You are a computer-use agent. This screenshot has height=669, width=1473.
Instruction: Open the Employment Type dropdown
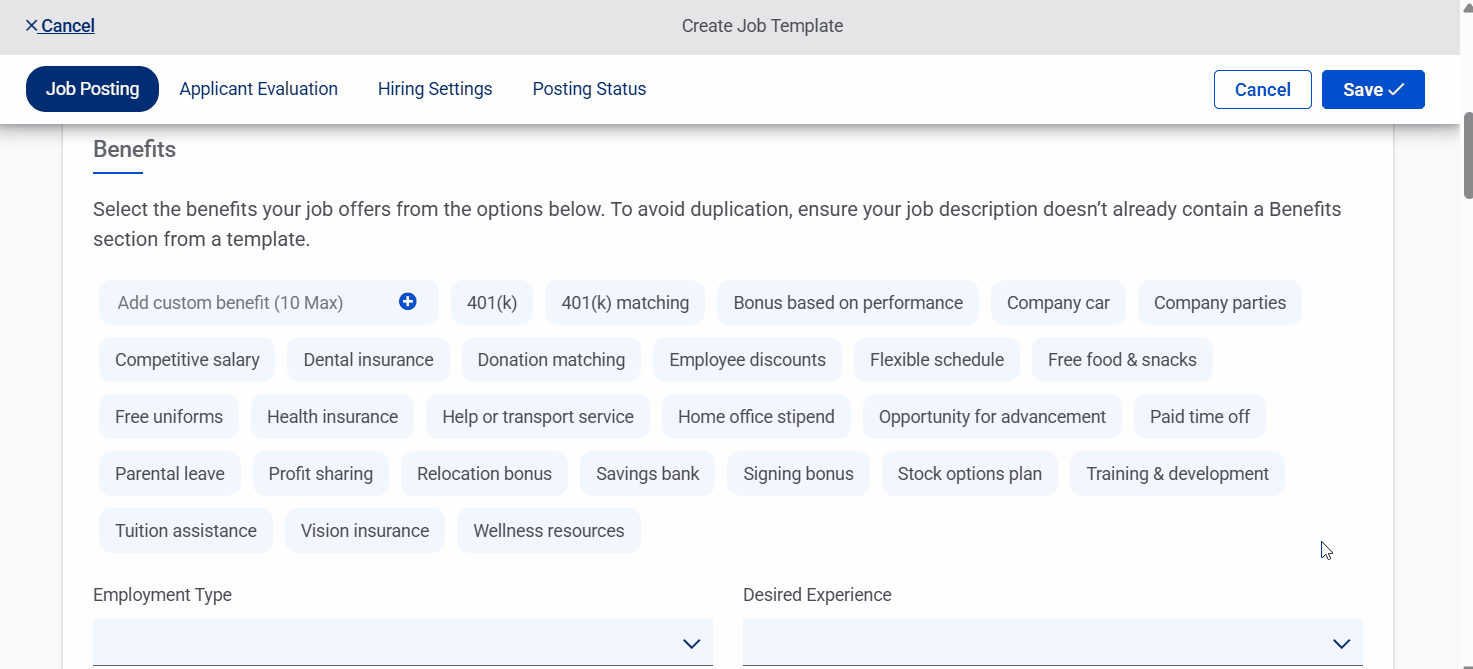[402, 643]
